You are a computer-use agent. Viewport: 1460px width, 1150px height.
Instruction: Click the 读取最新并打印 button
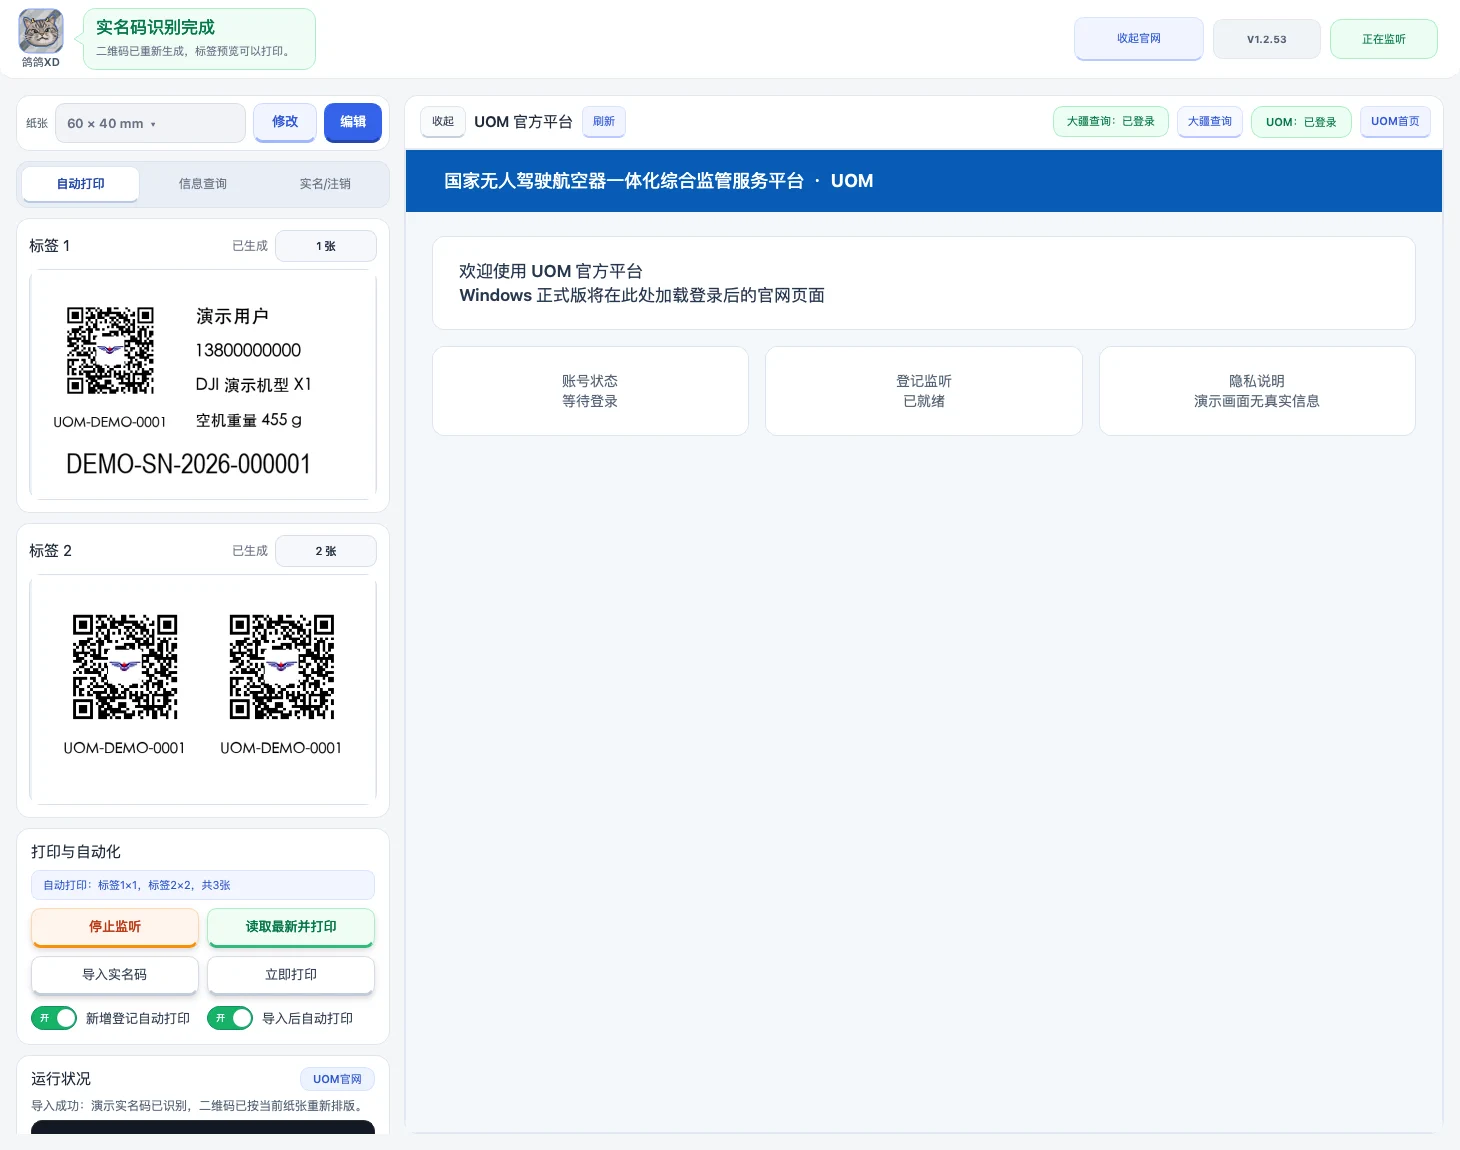point(291,927)
